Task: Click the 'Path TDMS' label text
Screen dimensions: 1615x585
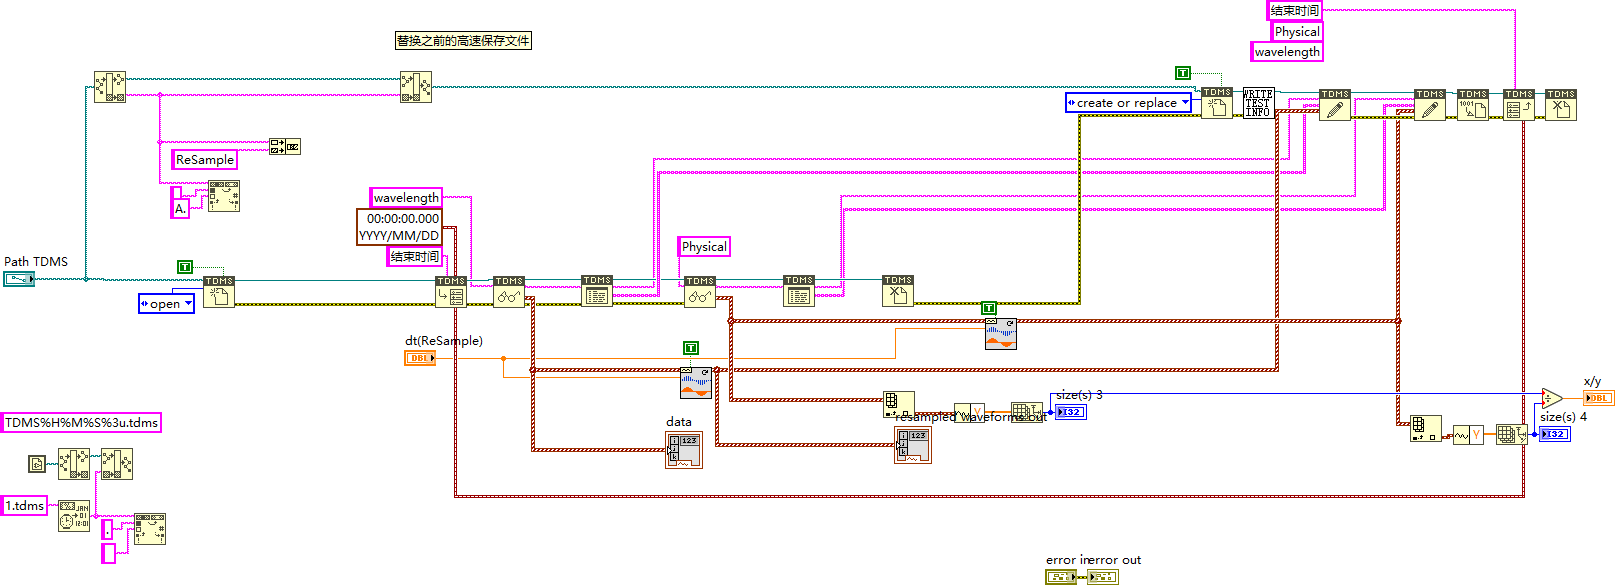Action: coord(36,262)
